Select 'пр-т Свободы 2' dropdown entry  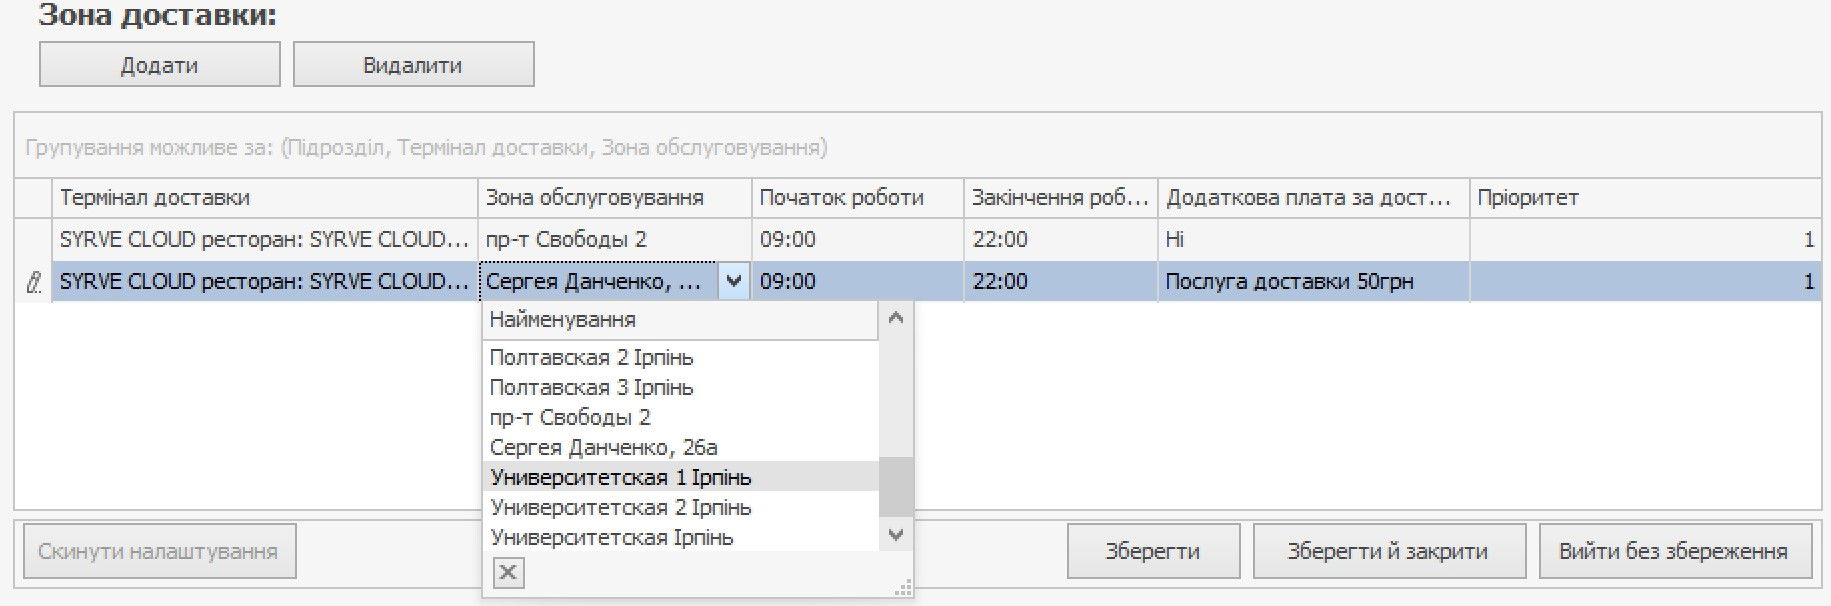pyautogui.click(x=569, y=418)
